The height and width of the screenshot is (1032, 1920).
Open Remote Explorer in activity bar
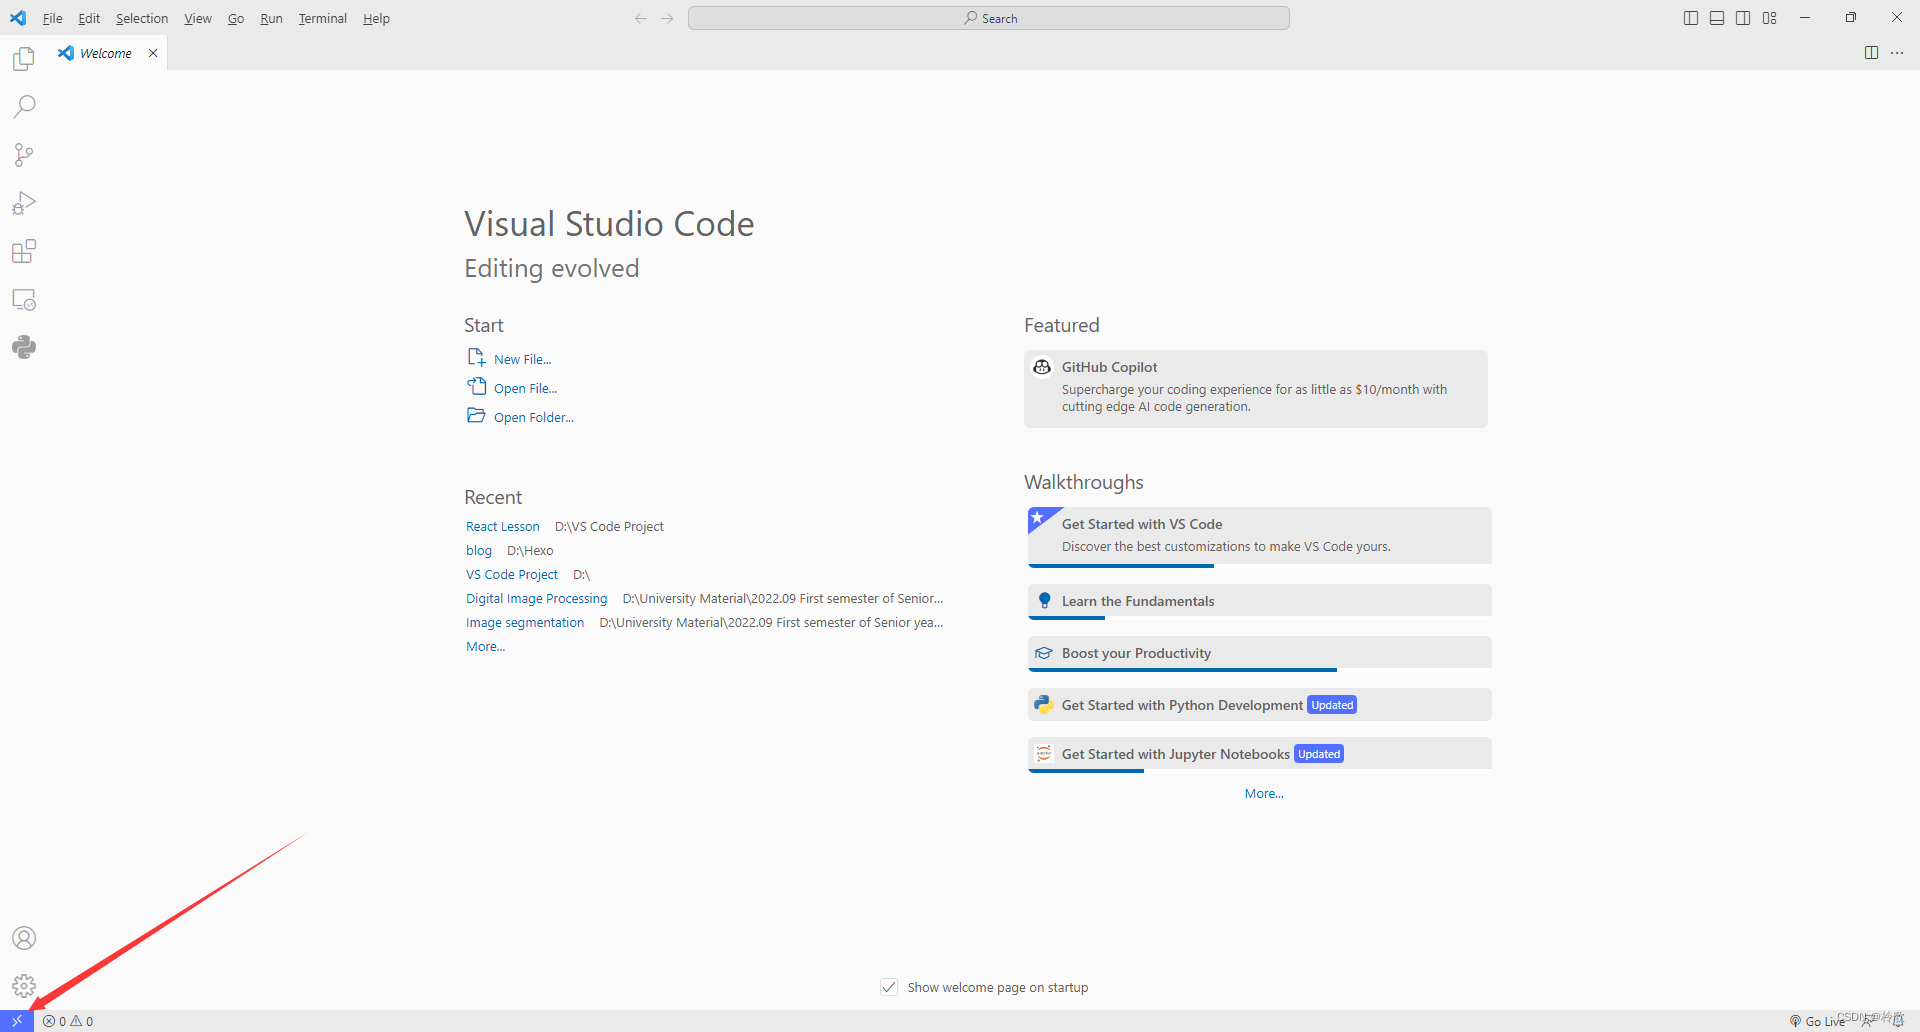coord(24,299)
